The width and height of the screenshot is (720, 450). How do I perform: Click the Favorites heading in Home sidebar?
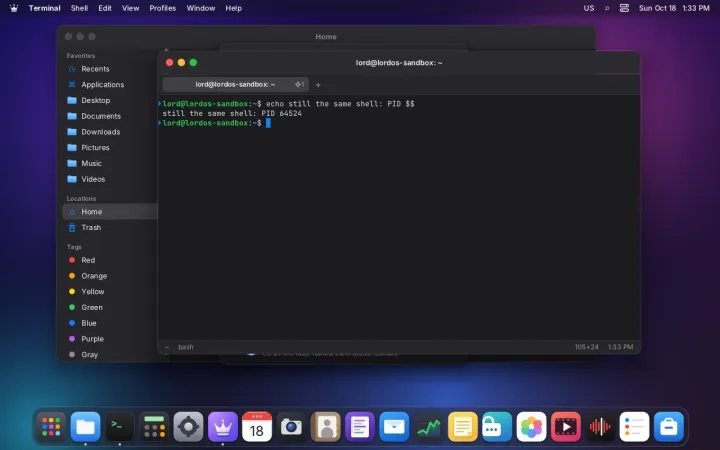(x=81, y=56)
